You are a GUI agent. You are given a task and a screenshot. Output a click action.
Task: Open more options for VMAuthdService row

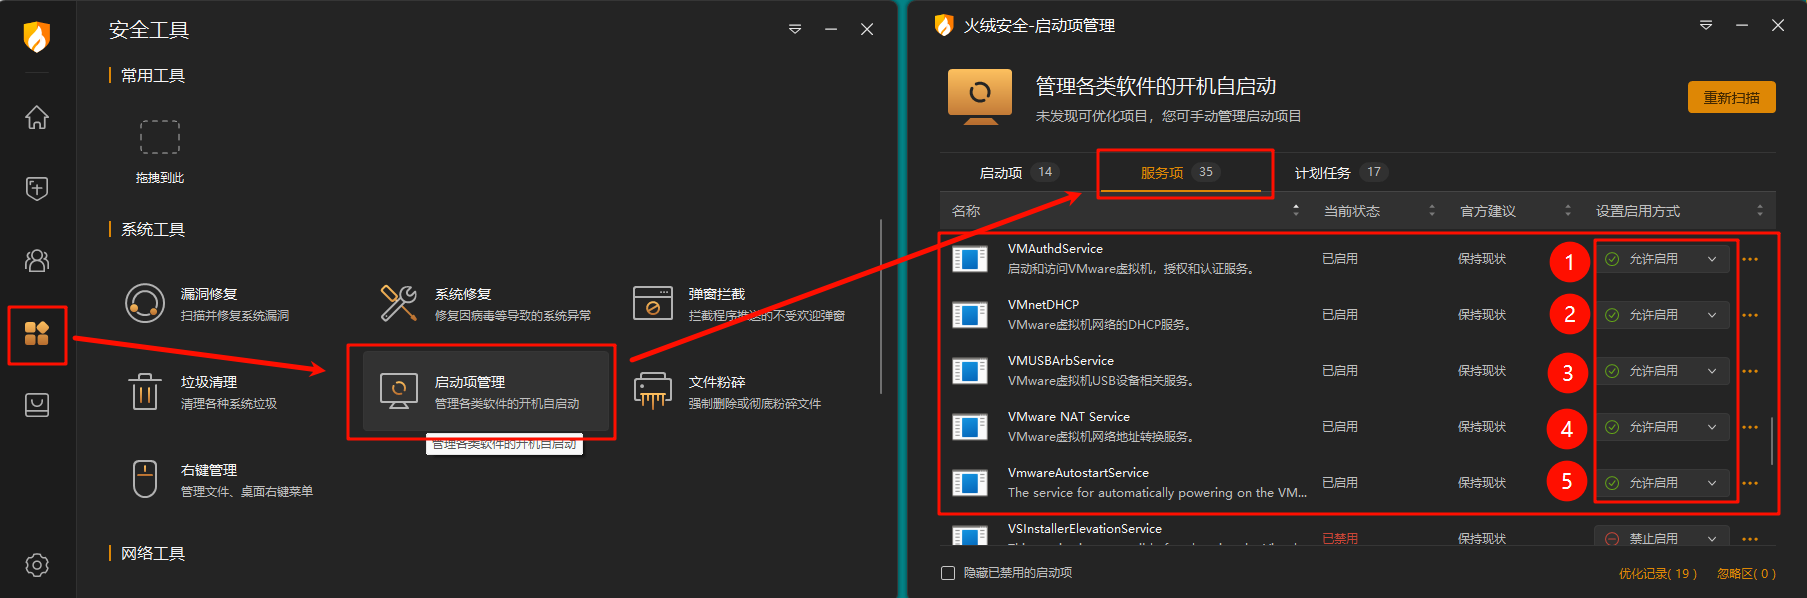tap(1750, 259)
